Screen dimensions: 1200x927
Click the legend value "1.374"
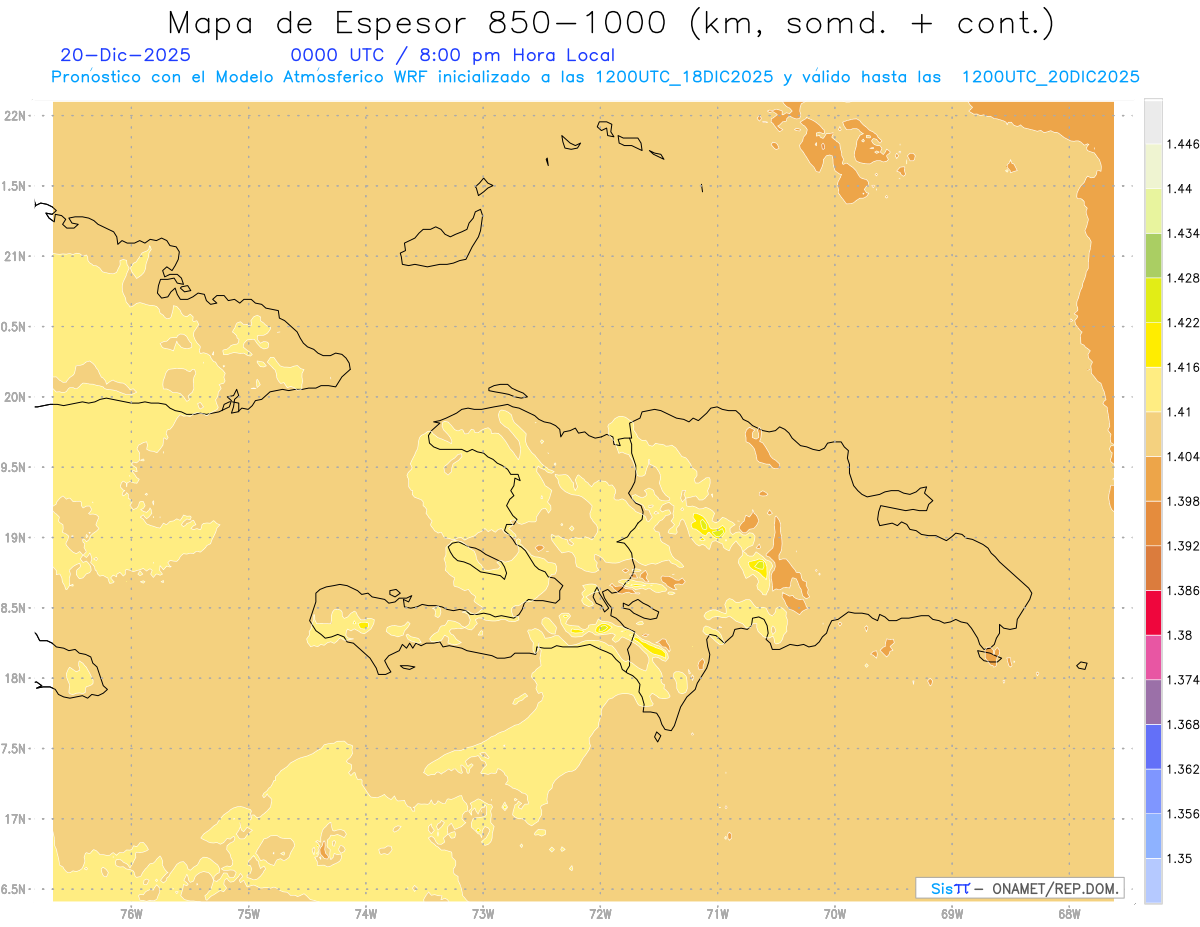[x=1184, y=680]
